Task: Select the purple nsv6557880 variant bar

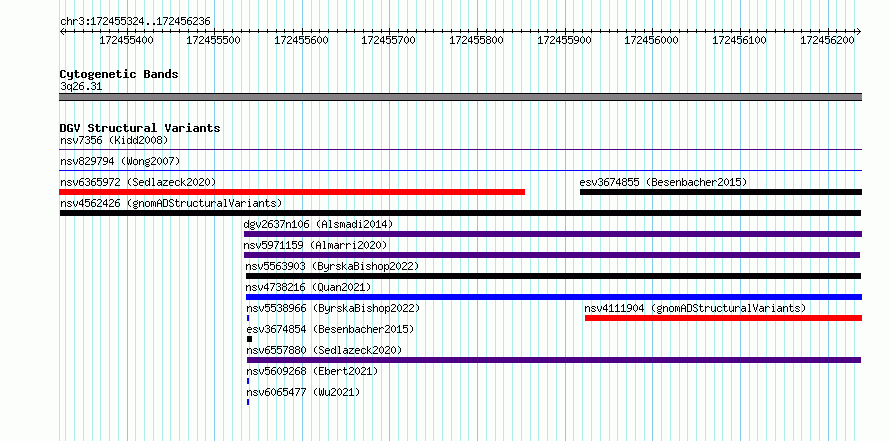Action: click(554, 360)
